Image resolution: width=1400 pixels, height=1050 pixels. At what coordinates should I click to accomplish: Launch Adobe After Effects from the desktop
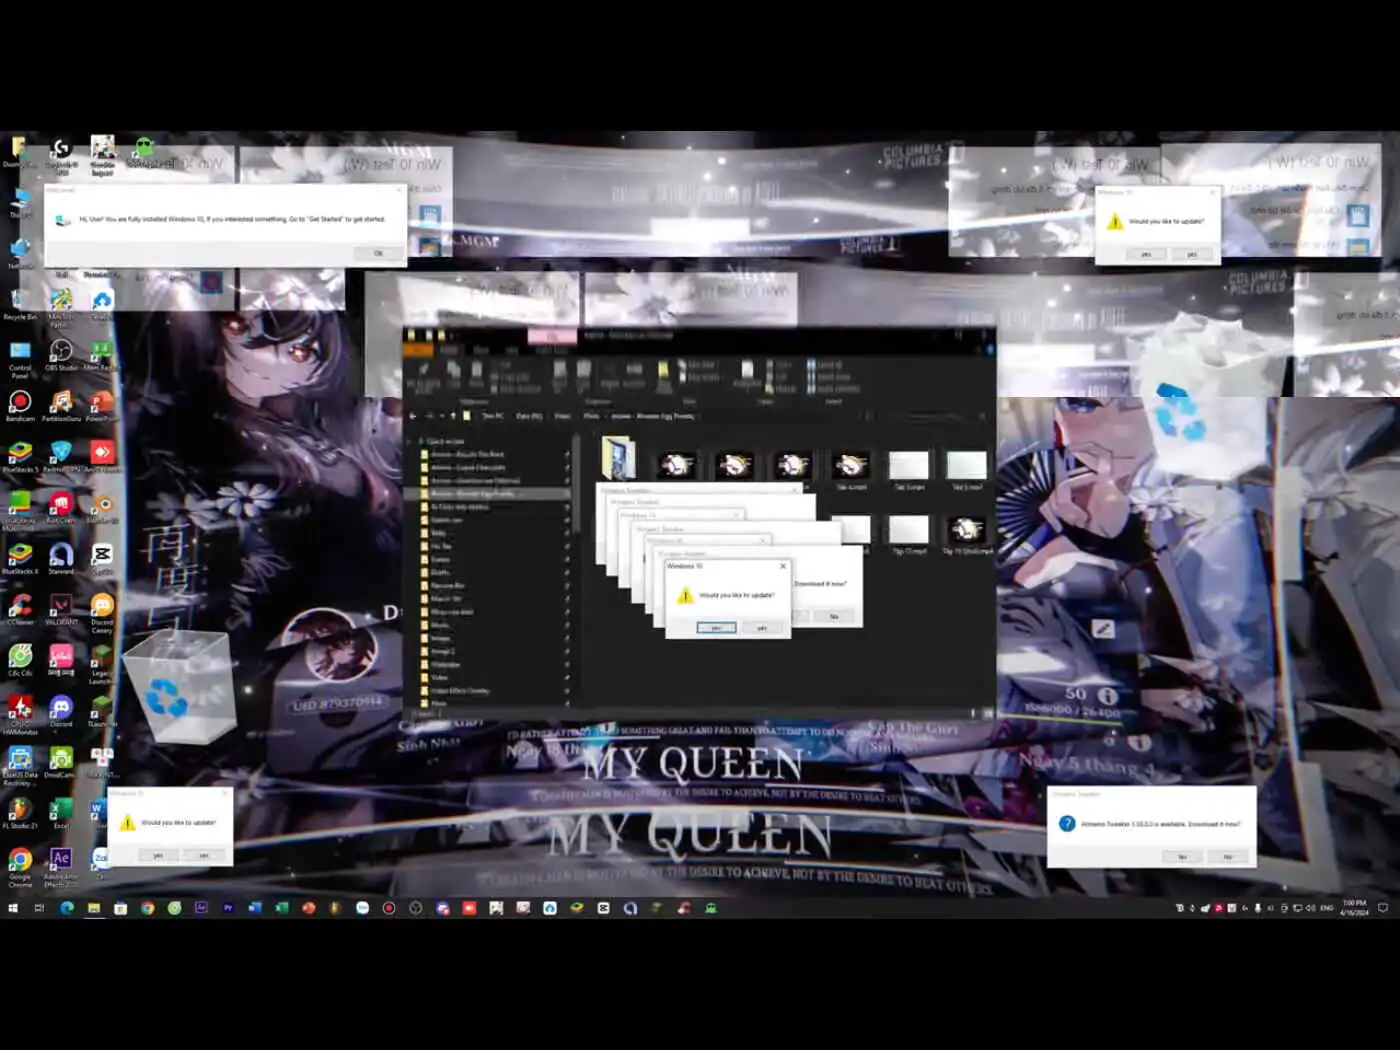(x=61, y=867)
